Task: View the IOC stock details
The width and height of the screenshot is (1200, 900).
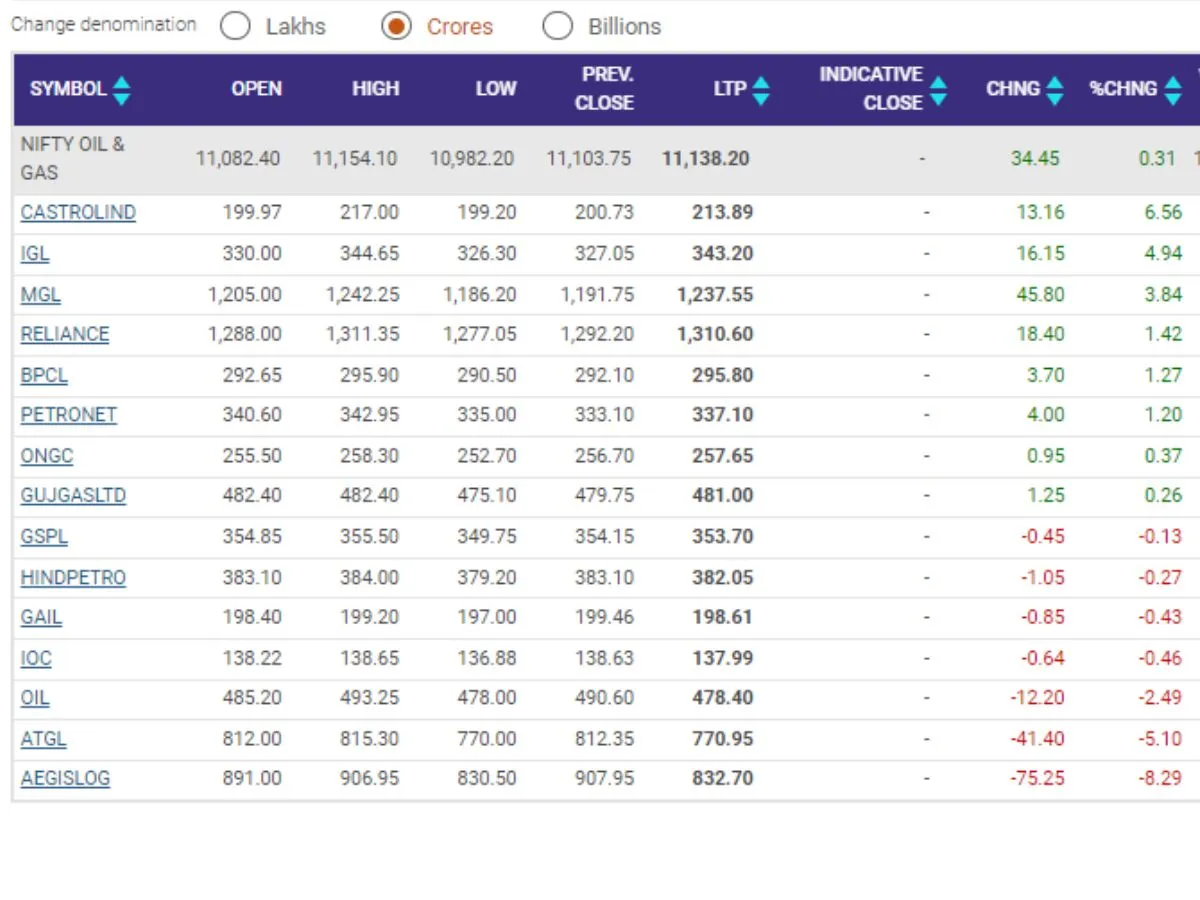Action: [x=36, y=659]
